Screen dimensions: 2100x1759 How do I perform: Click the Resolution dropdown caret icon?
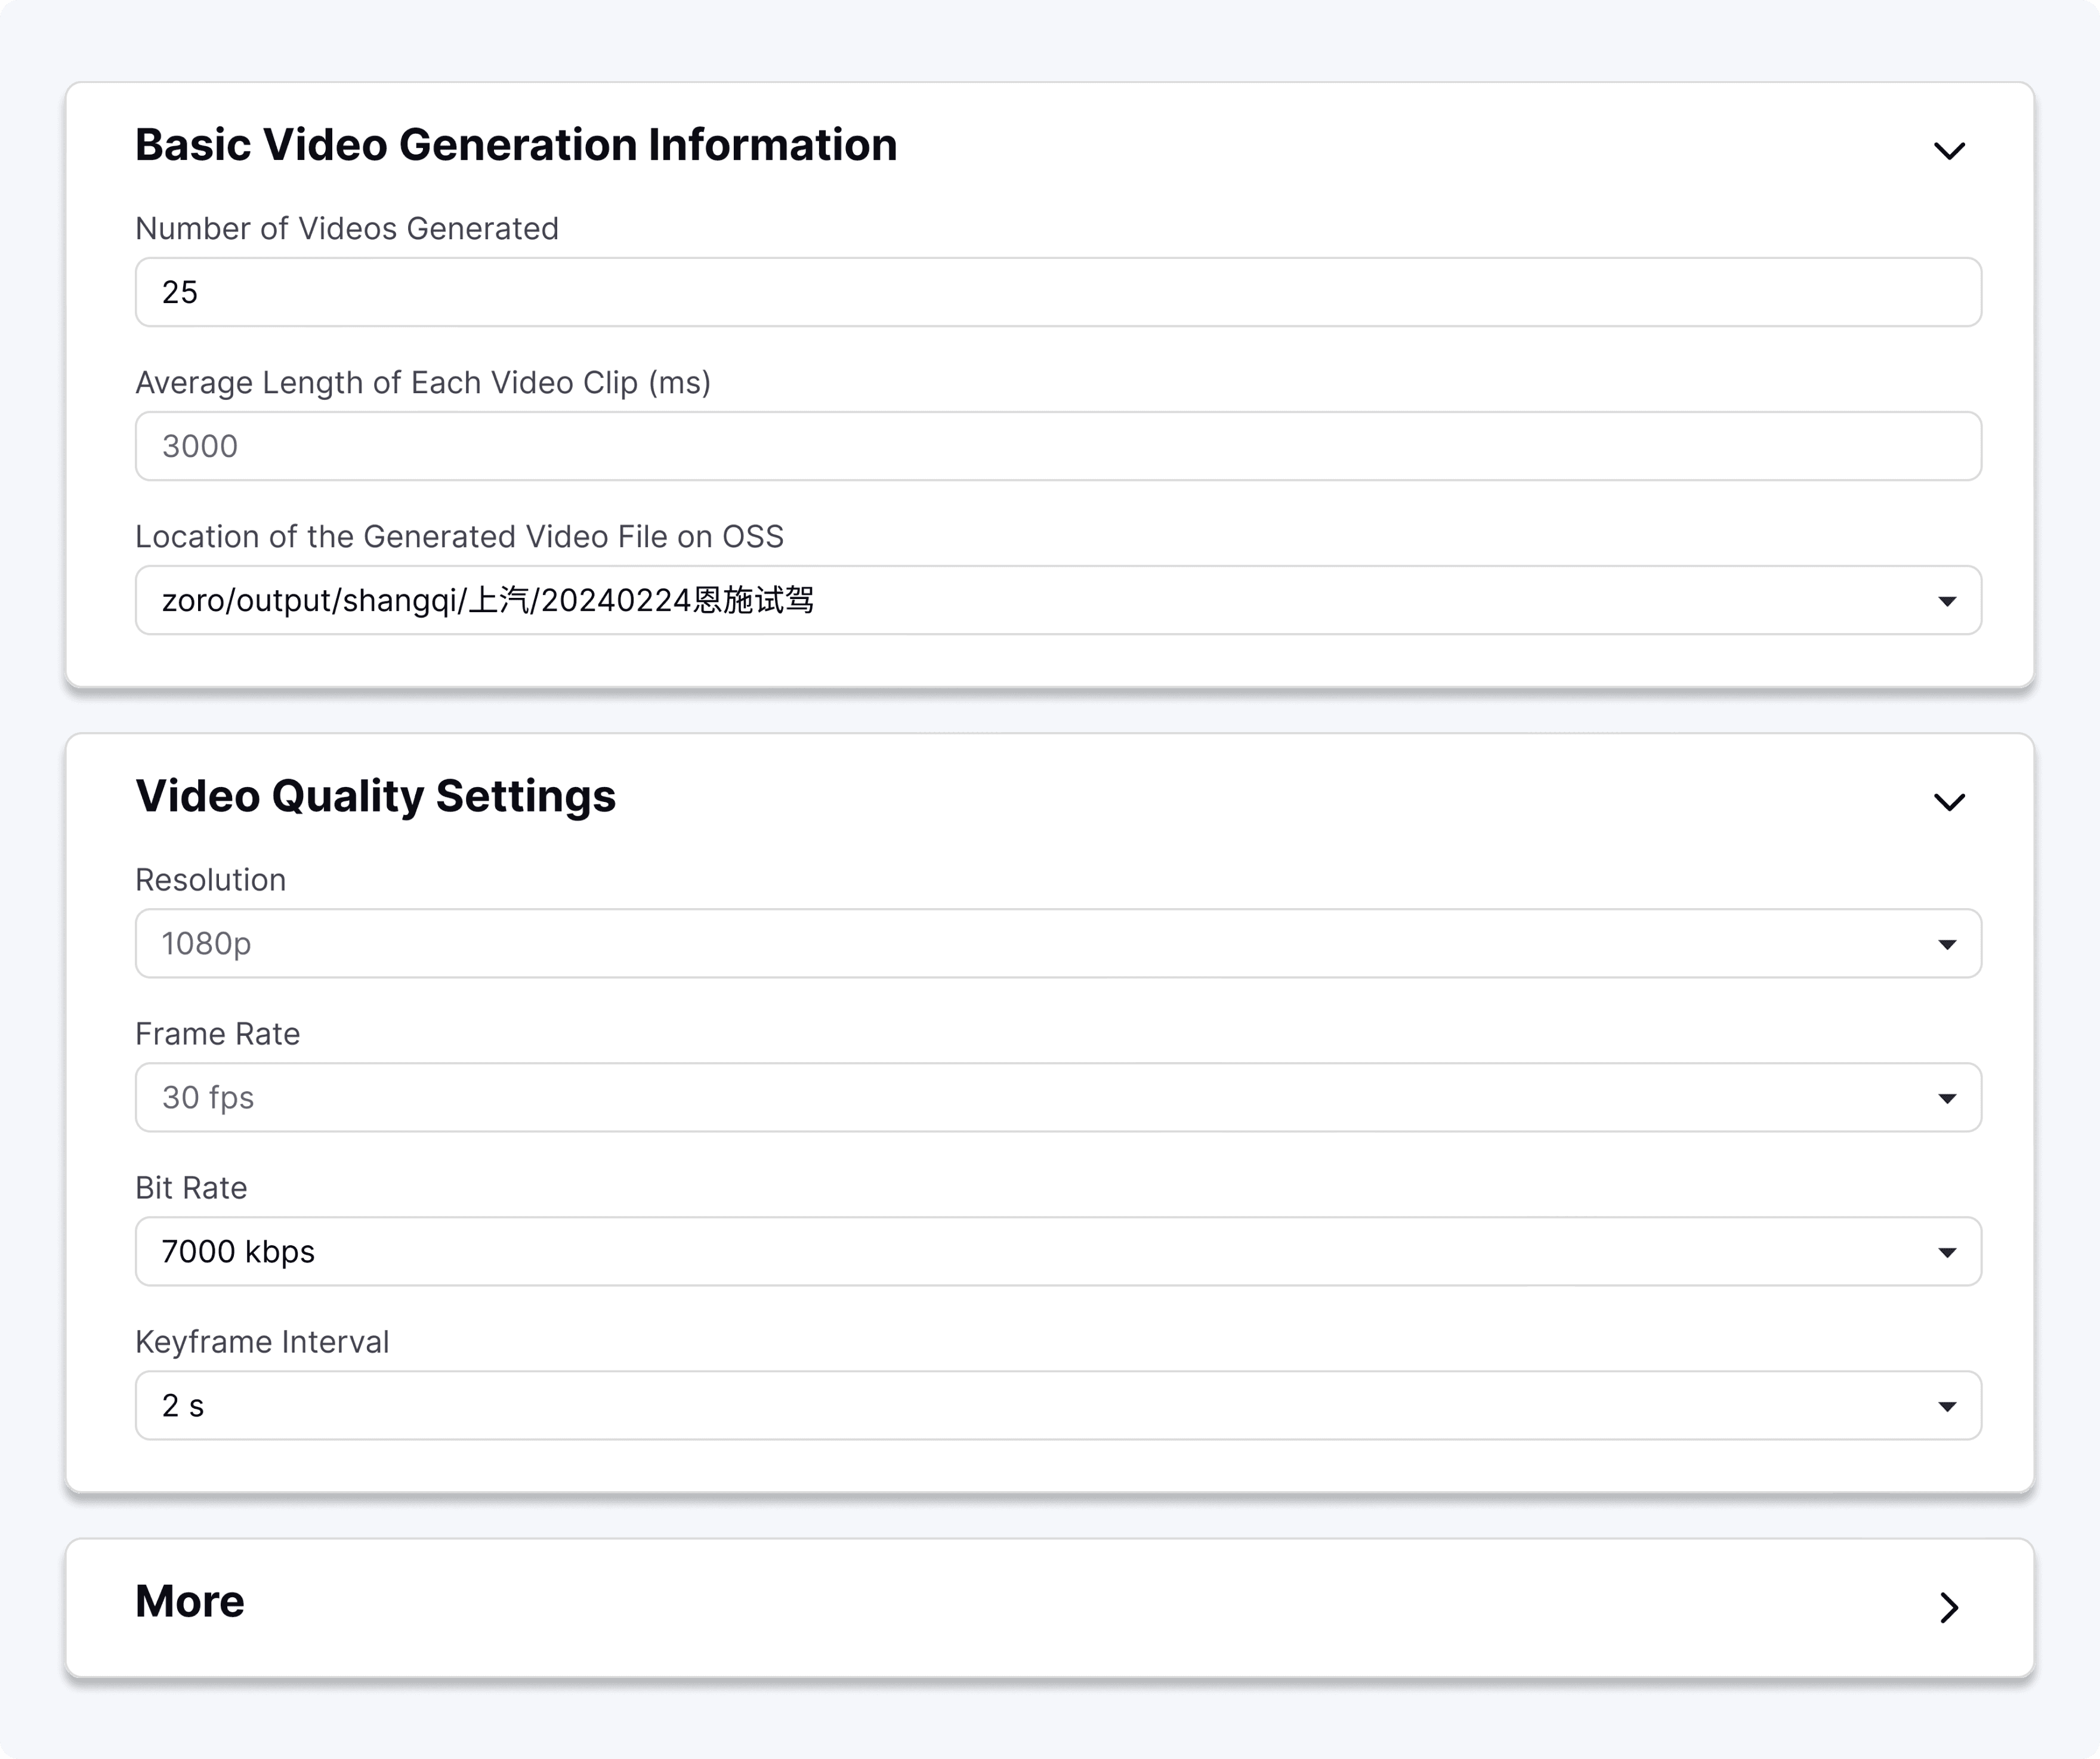click(1946, 944)
